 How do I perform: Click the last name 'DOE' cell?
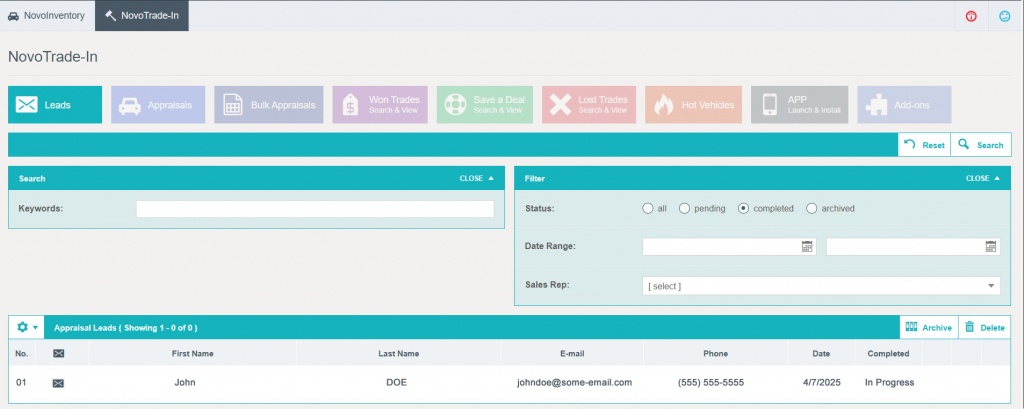coord(396,382)
